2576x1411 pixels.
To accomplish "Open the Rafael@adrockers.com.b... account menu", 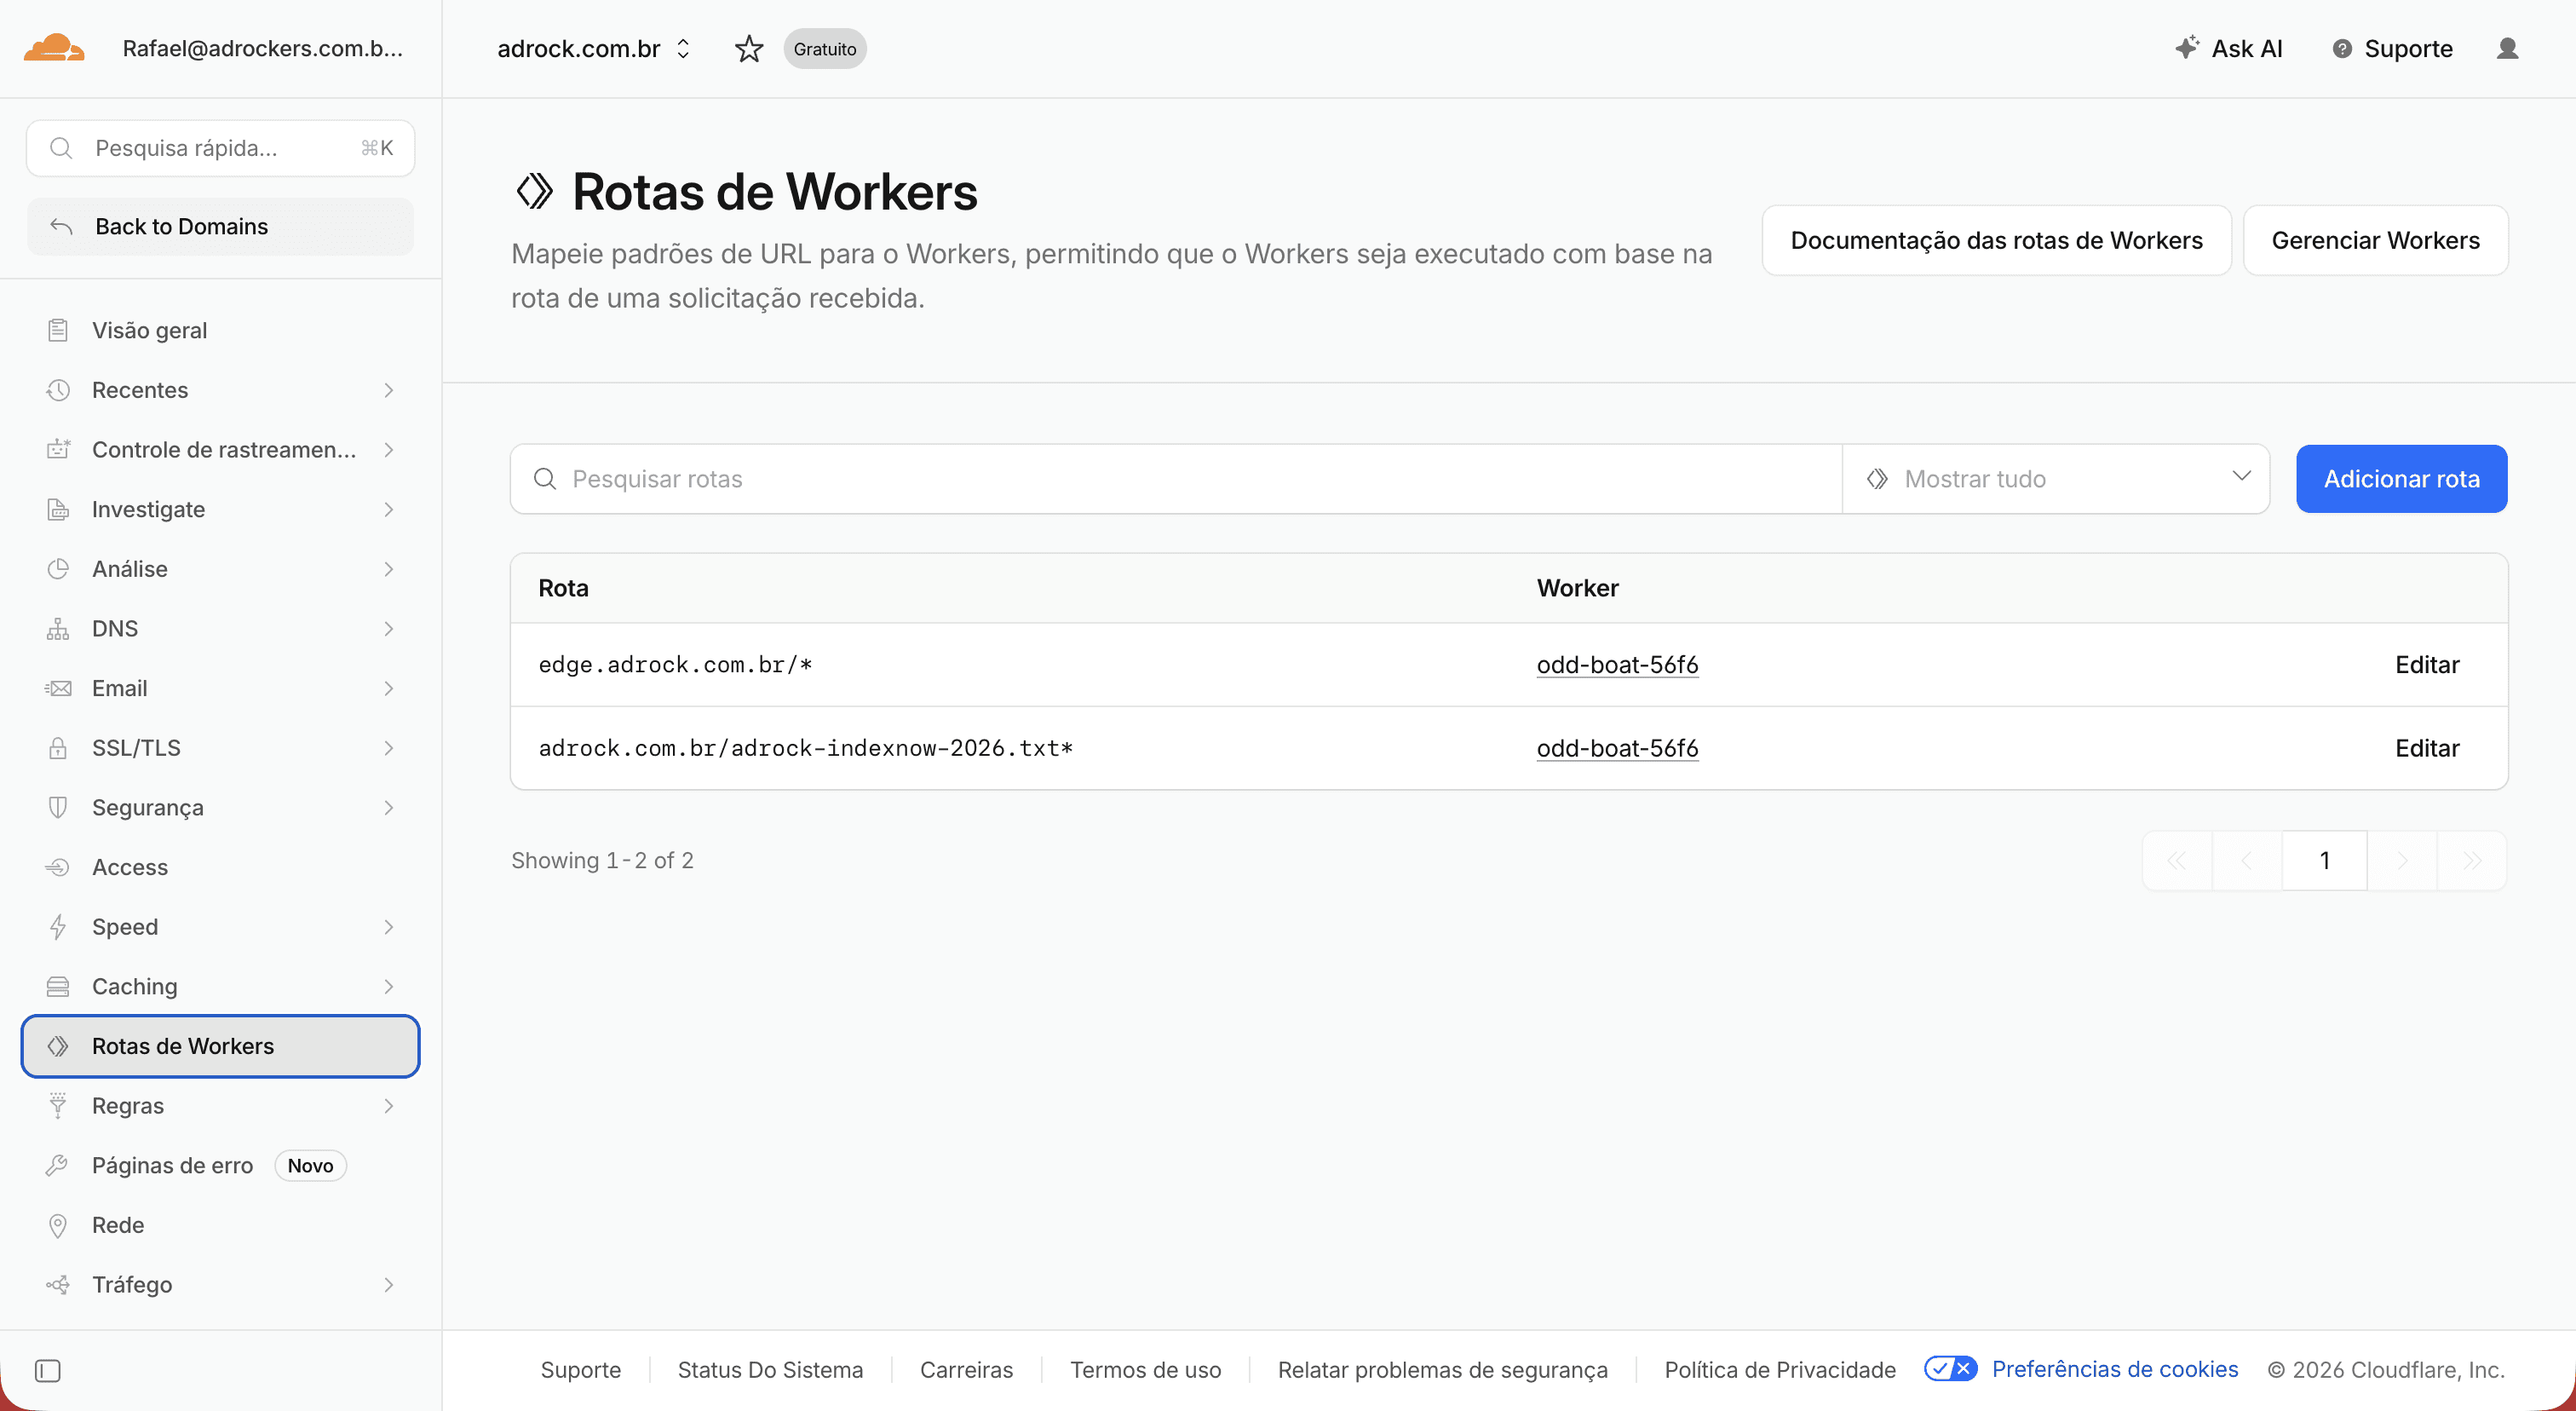I will point(262,48).
